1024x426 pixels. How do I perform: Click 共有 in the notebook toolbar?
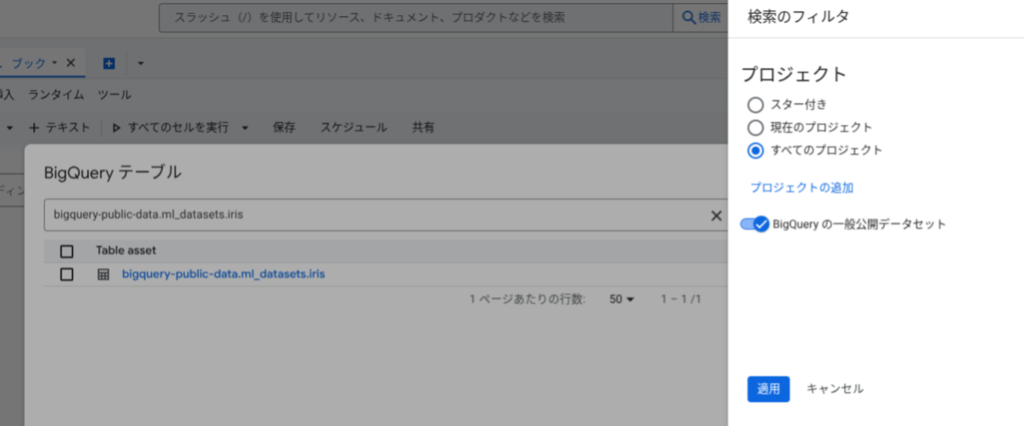point(423,127)
